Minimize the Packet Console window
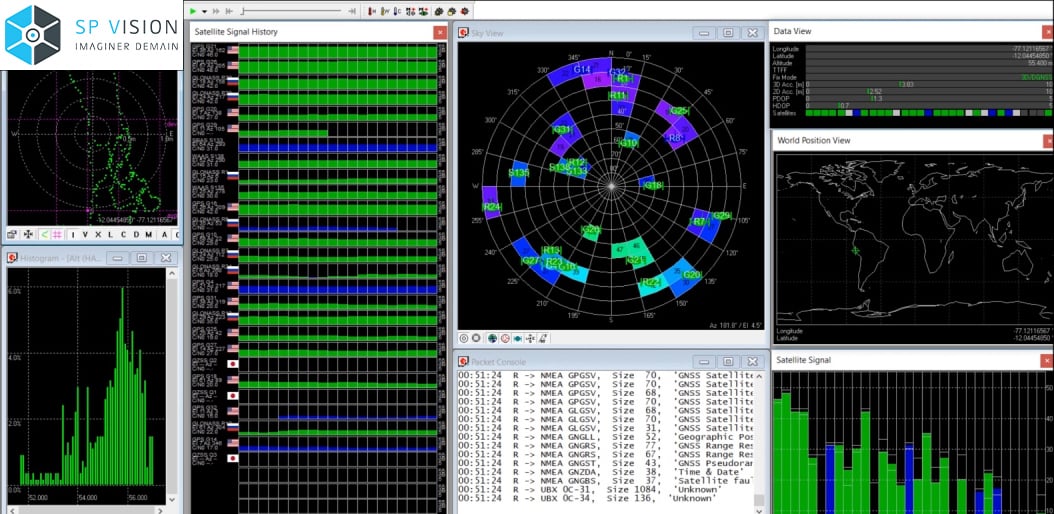 pos(706,360)
